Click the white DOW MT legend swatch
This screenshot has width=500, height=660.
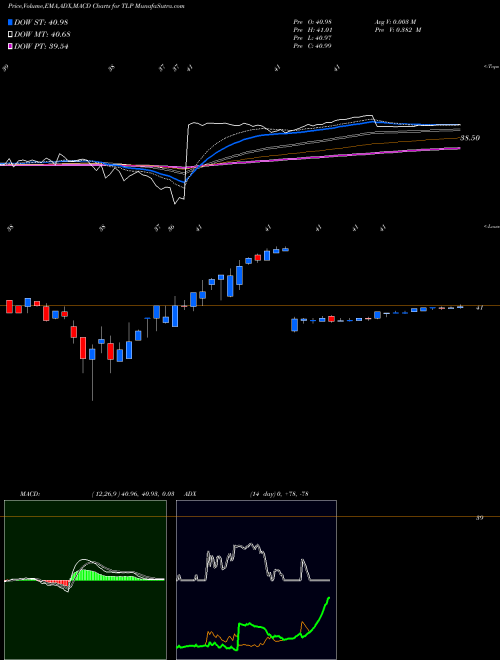(x=10, y=34)
